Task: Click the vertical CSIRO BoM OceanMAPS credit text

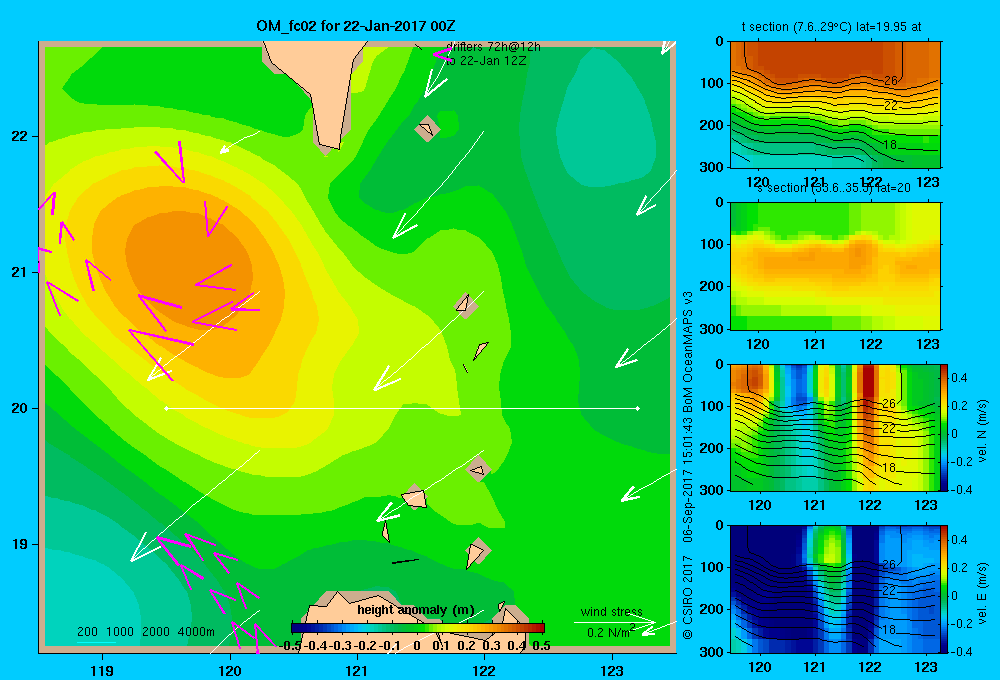Action: [688, 464]
